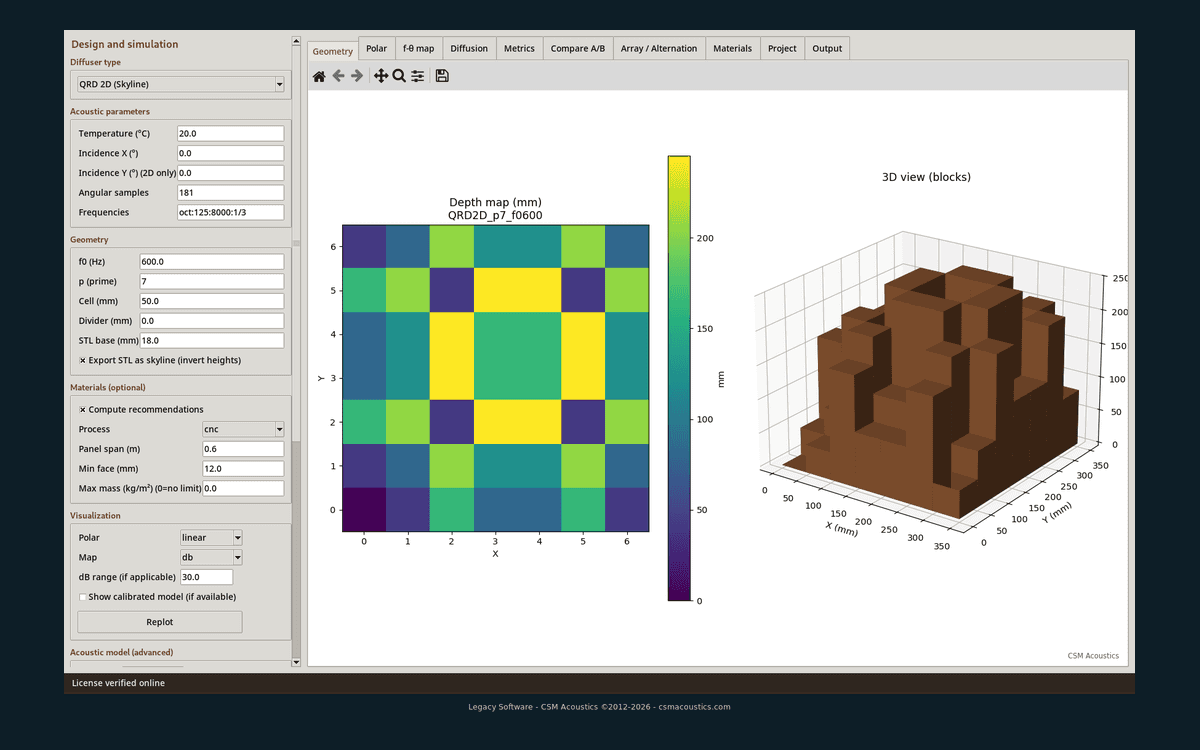Click the left panel scroll-down arrow
Image resolution: width=1200 pixels, height=750 pixels.
296,662
